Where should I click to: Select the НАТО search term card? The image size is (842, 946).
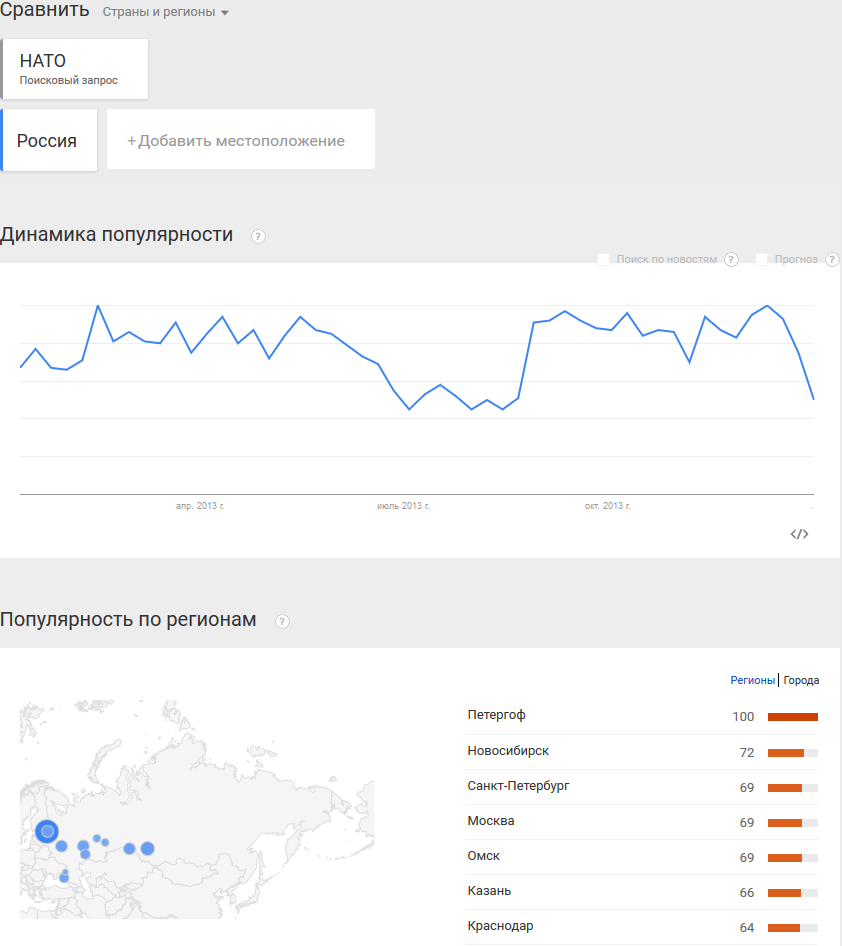(x=75, y=69)
